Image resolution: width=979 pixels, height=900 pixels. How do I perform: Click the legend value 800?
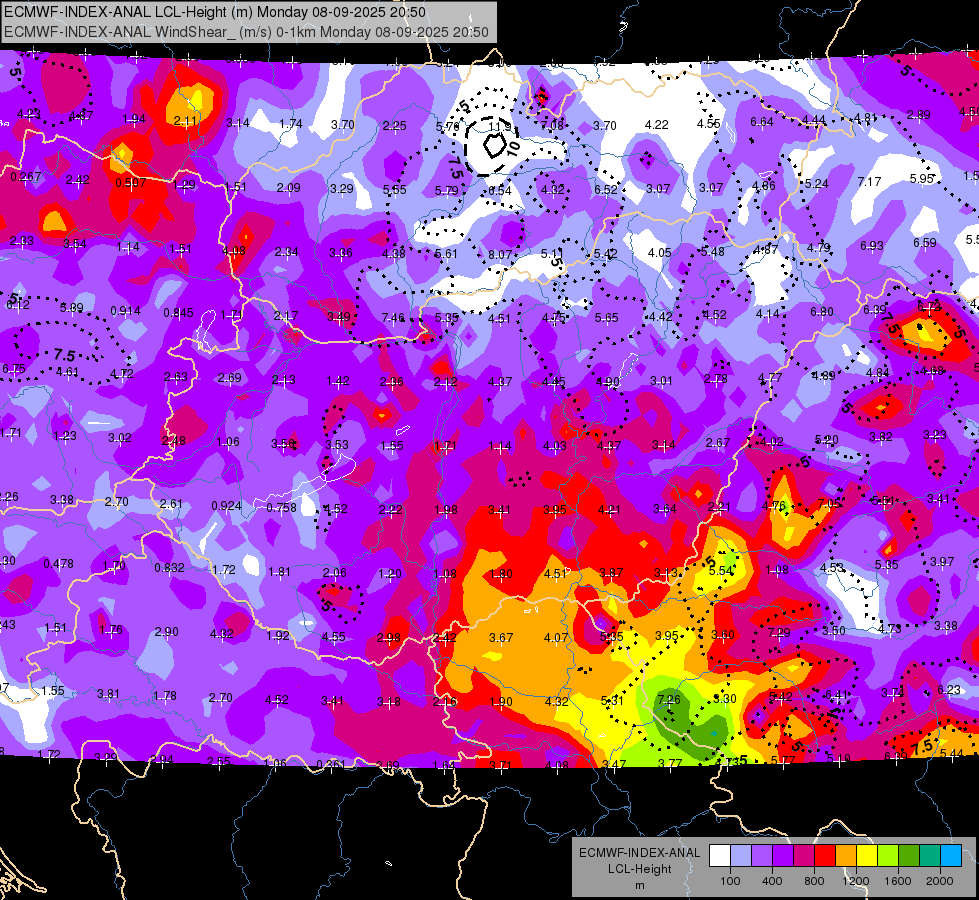click(814, 881)
